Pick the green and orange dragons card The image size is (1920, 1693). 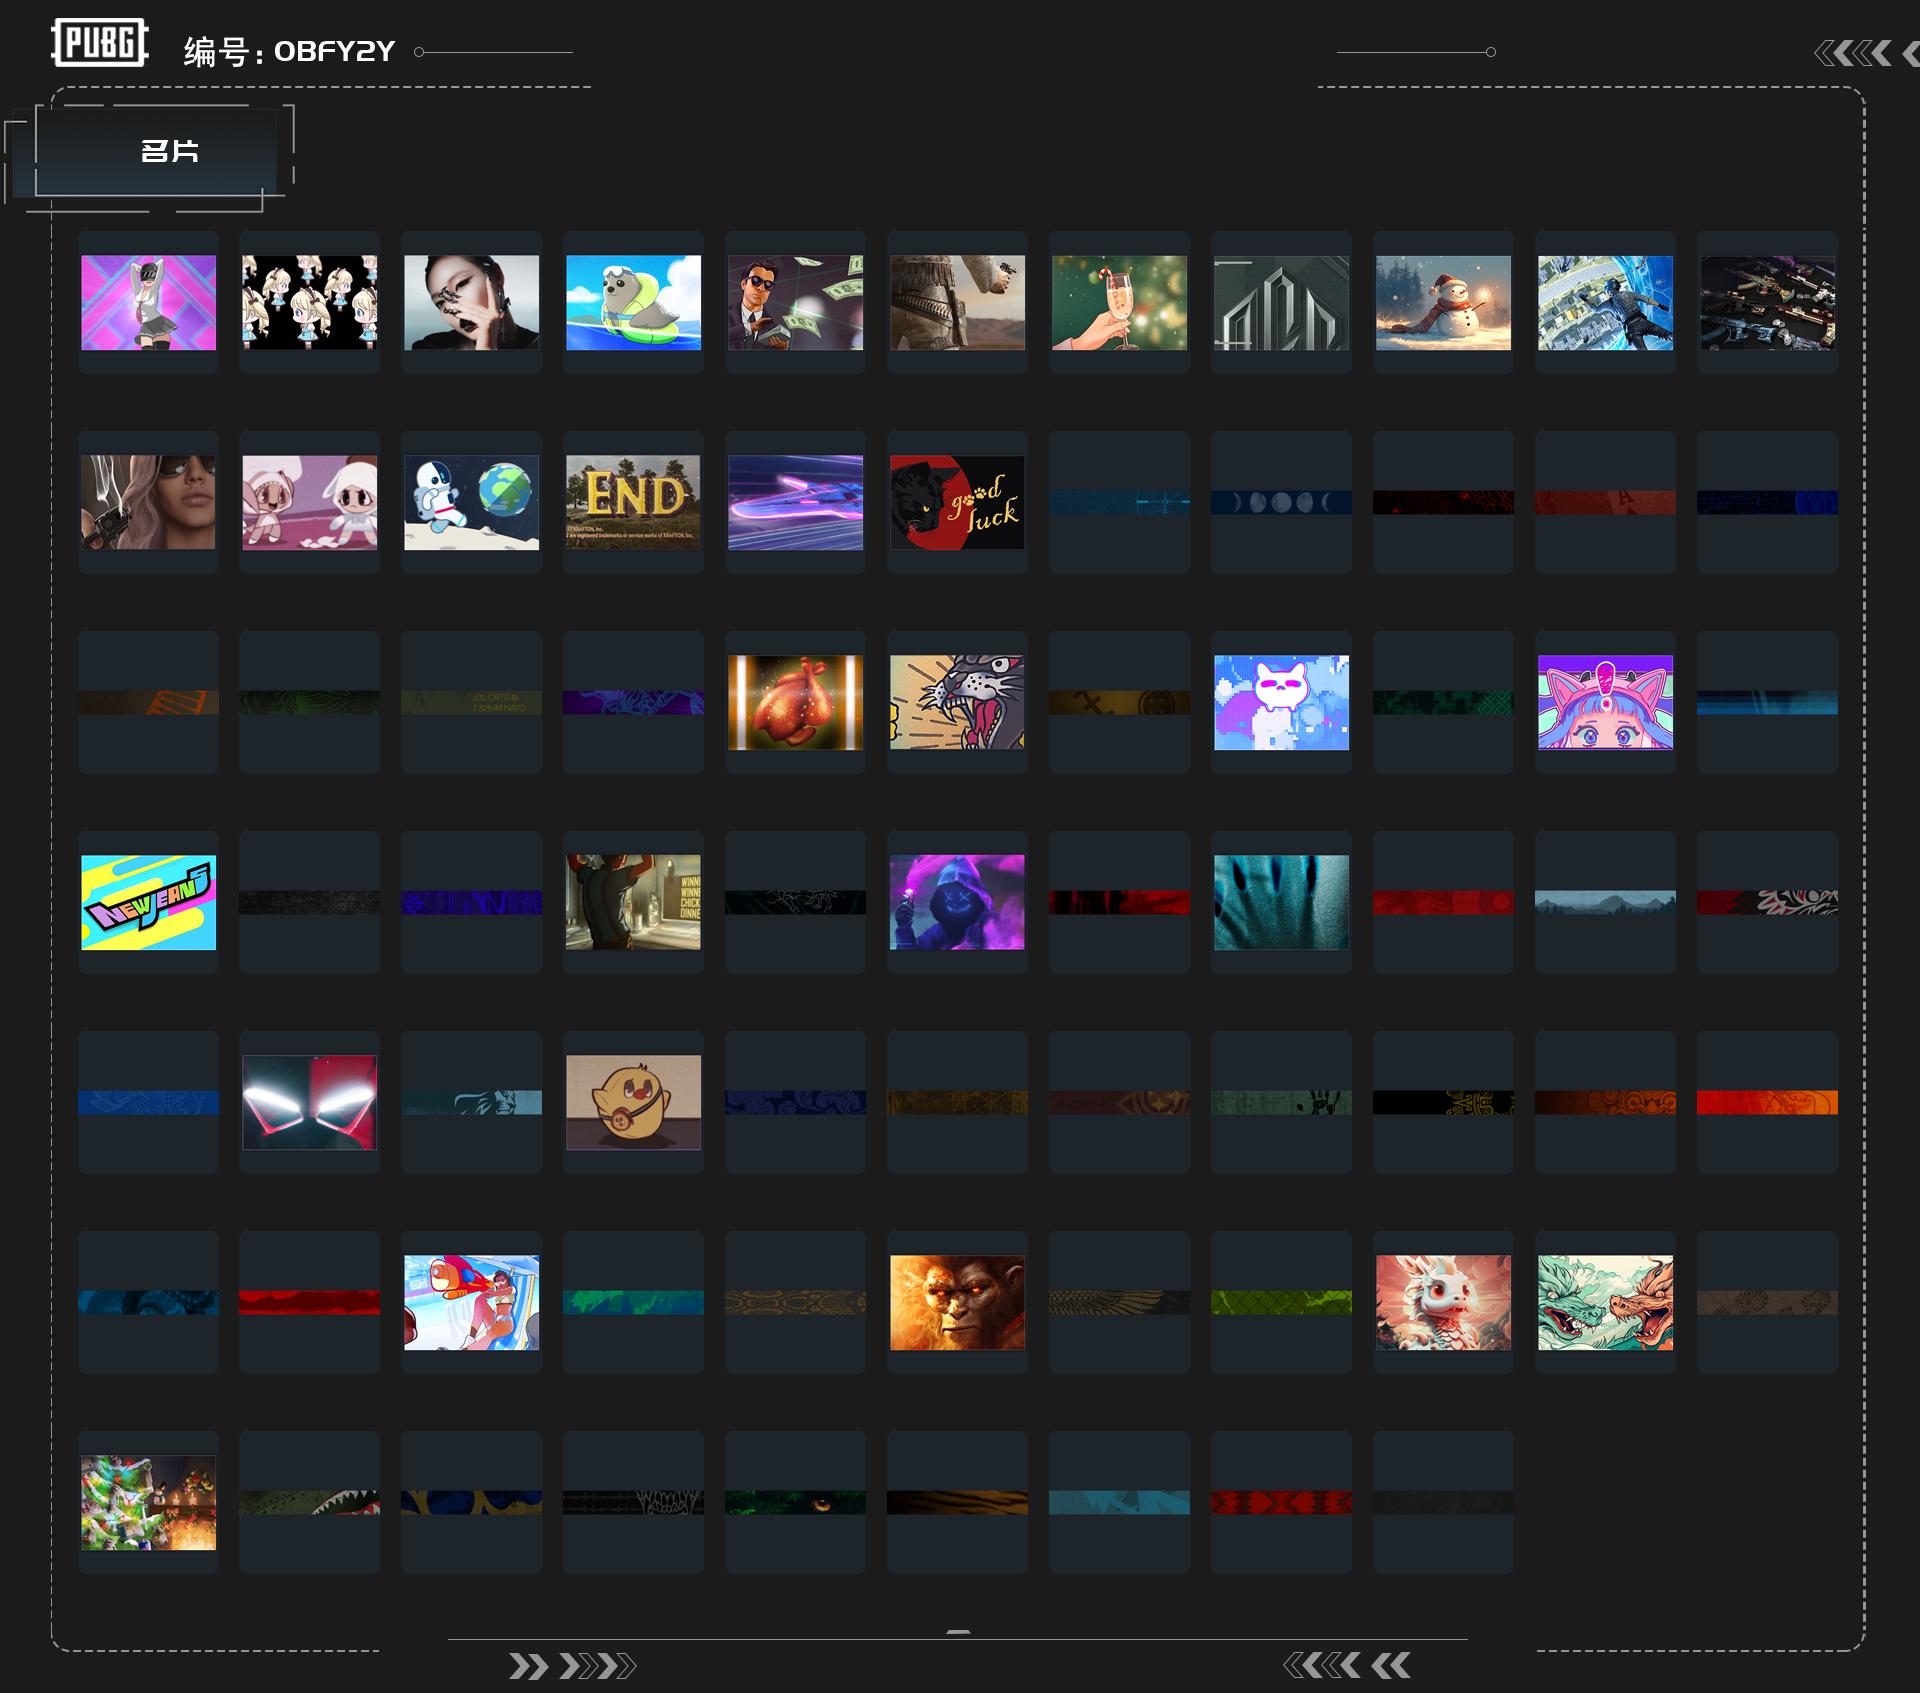[1604, 1302]
